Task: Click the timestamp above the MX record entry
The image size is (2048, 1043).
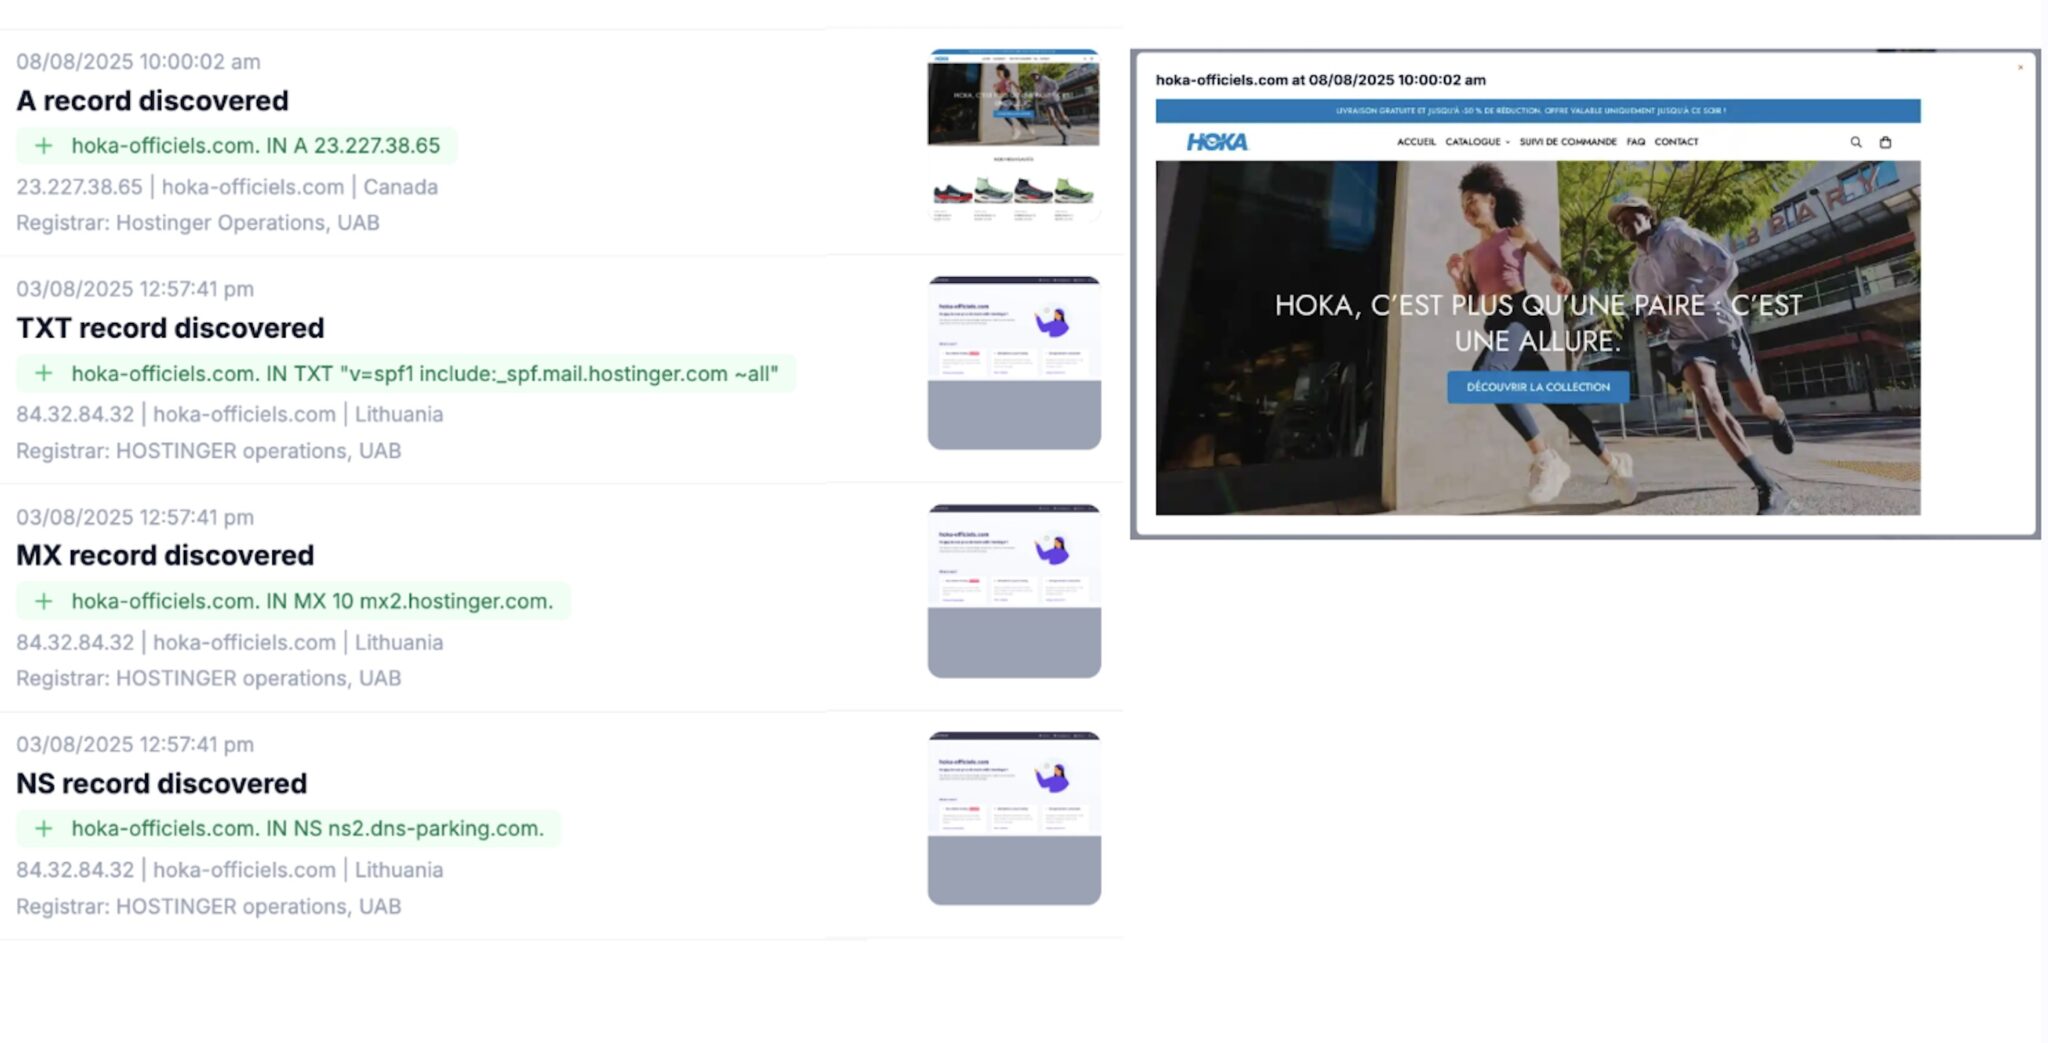Action: [x=135, y=517]
